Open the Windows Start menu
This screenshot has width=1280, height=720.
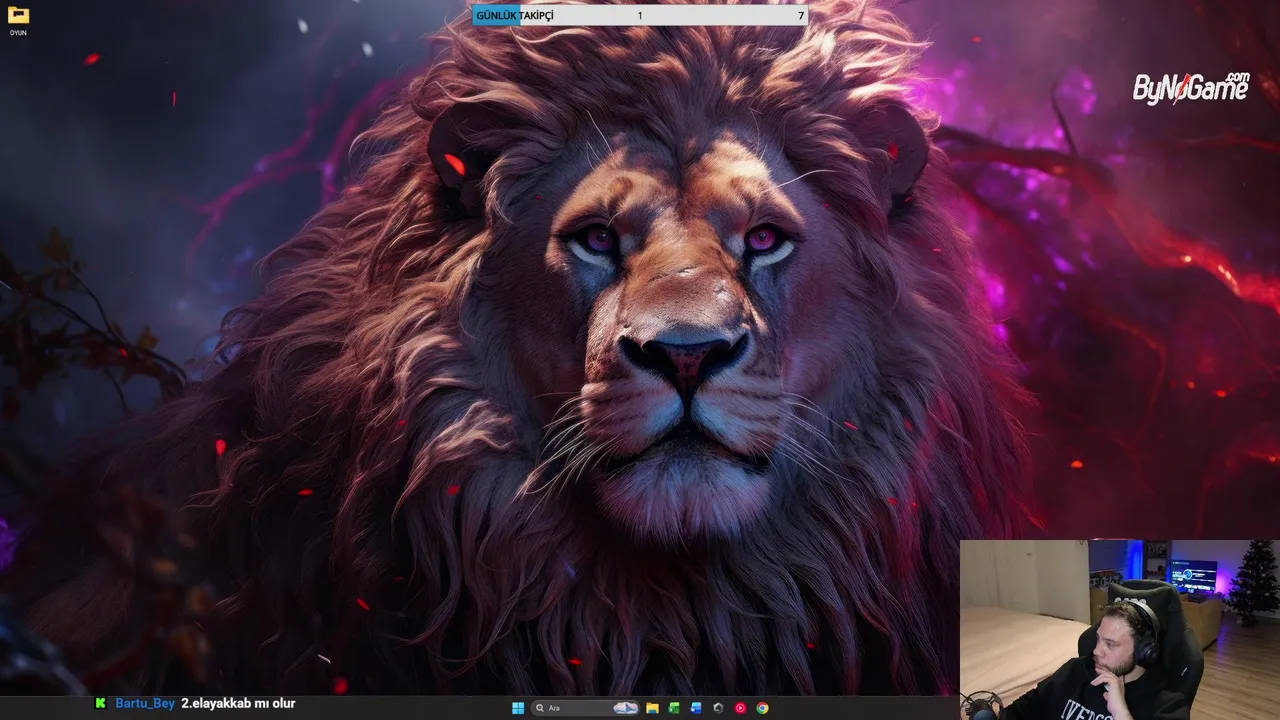coord(518,708)
